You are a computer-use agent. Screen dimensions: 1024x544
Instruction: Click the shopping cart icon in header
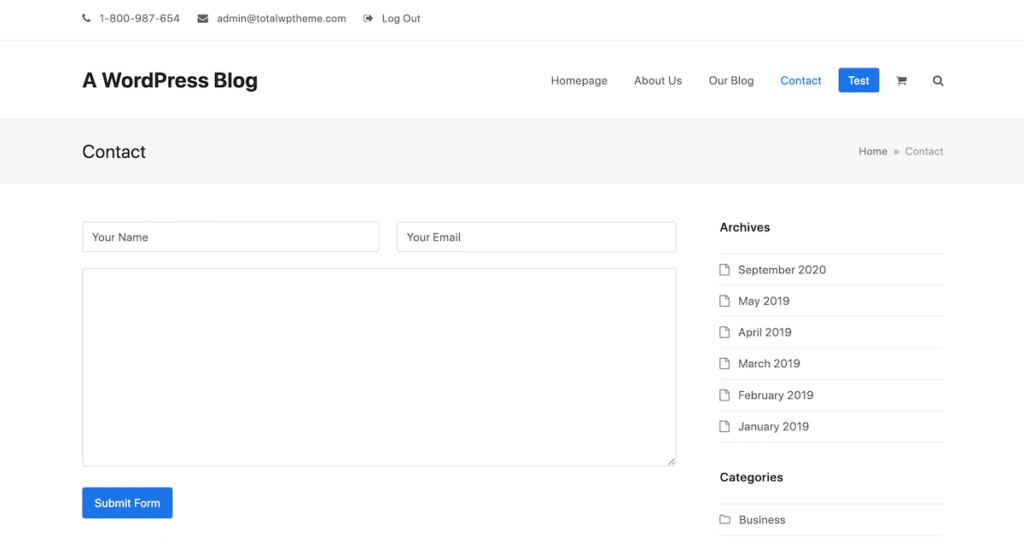coord(901,81)
